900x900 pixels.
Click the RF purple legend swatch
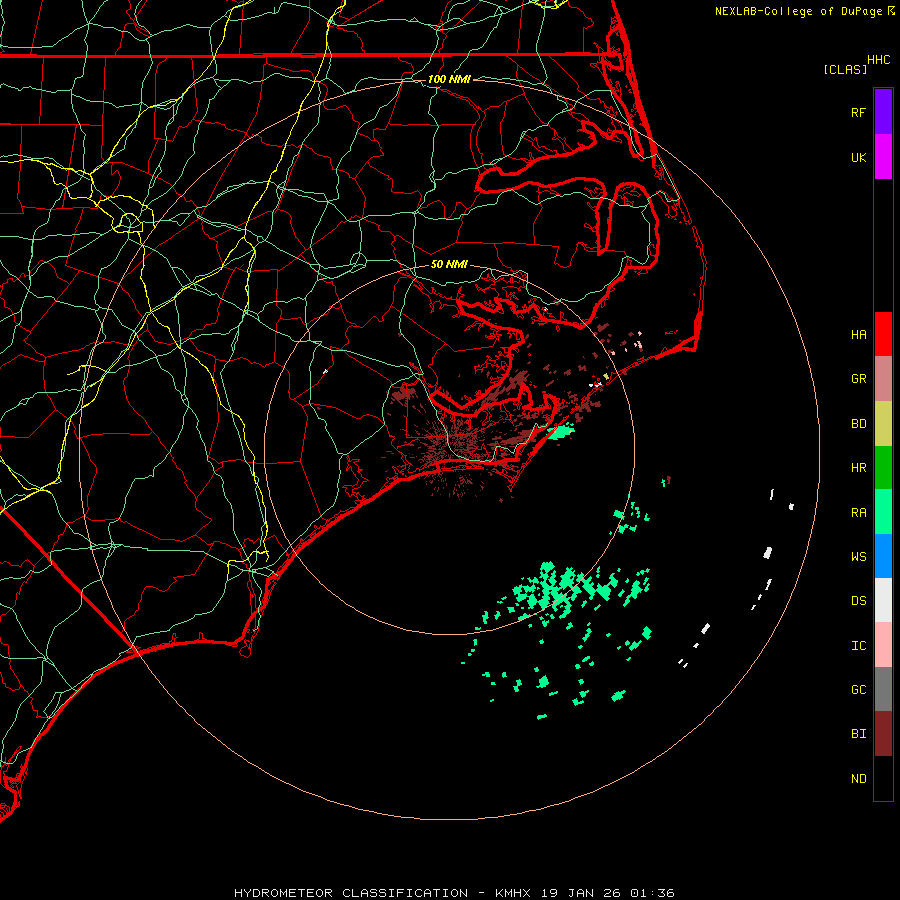883,112
